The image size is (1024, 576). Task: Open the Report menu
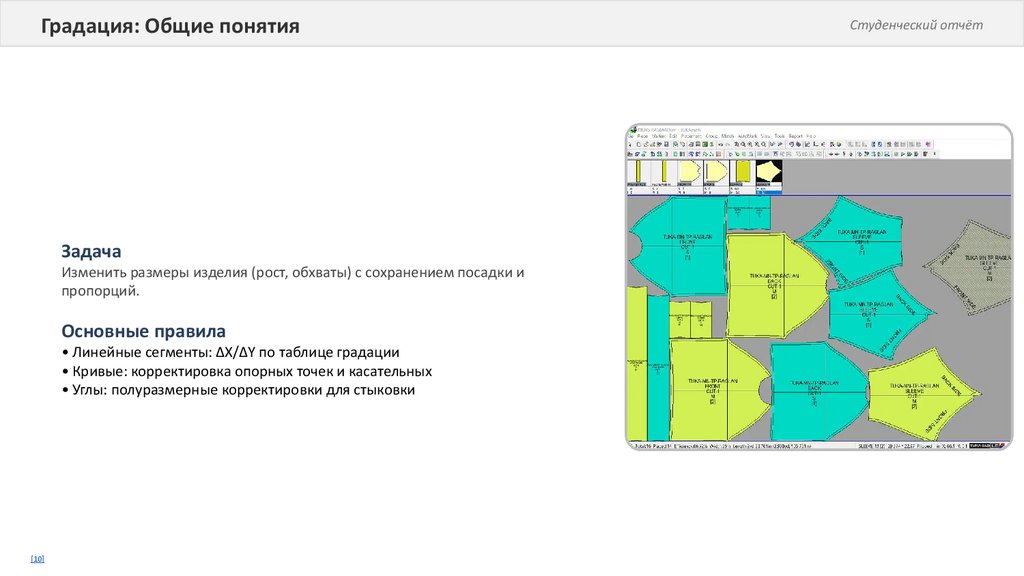(x=795, y=136)
